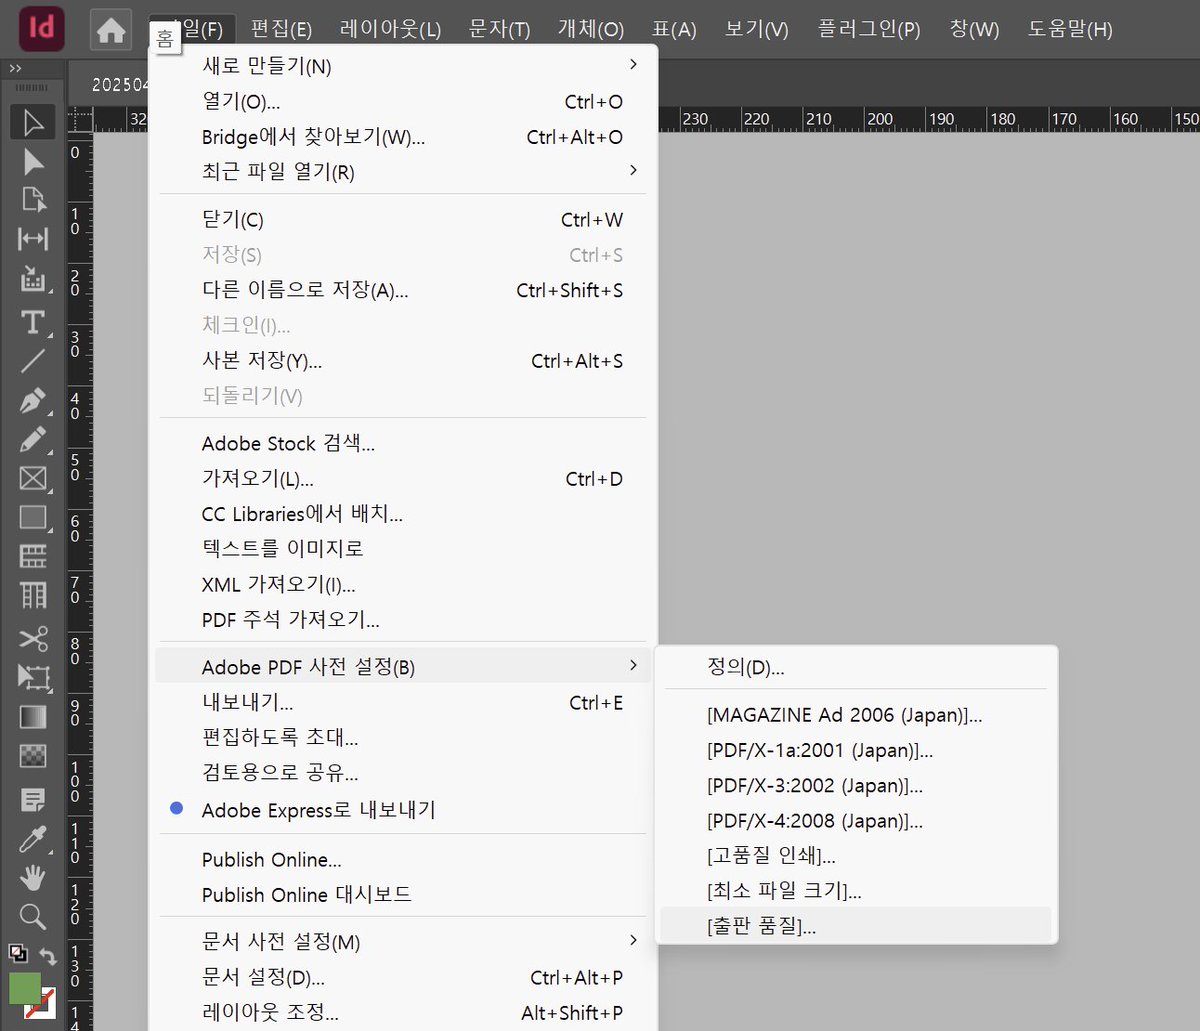1200x1031 pixels.
Task: Select the Horizontal Grid tool
Action: tap(33, 556)
